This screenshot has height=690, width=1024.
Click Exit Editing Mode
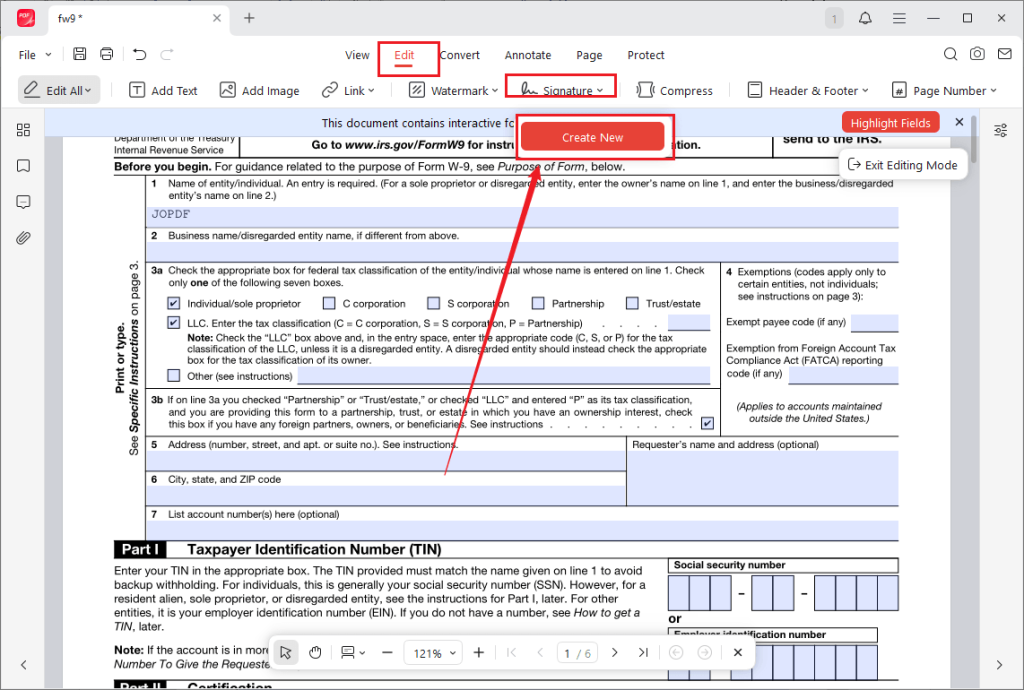903,165
